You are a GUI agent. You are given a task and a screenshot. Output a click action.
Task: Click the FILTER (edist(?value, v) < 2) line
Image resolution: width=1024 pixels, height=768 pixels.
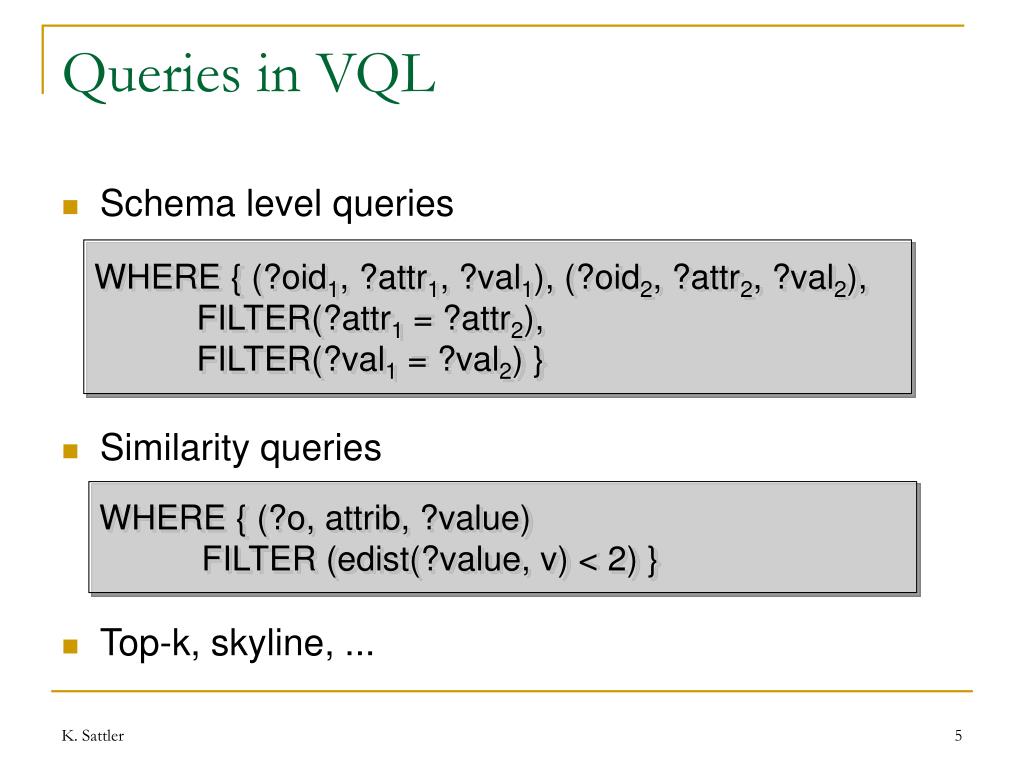point(430,560)
